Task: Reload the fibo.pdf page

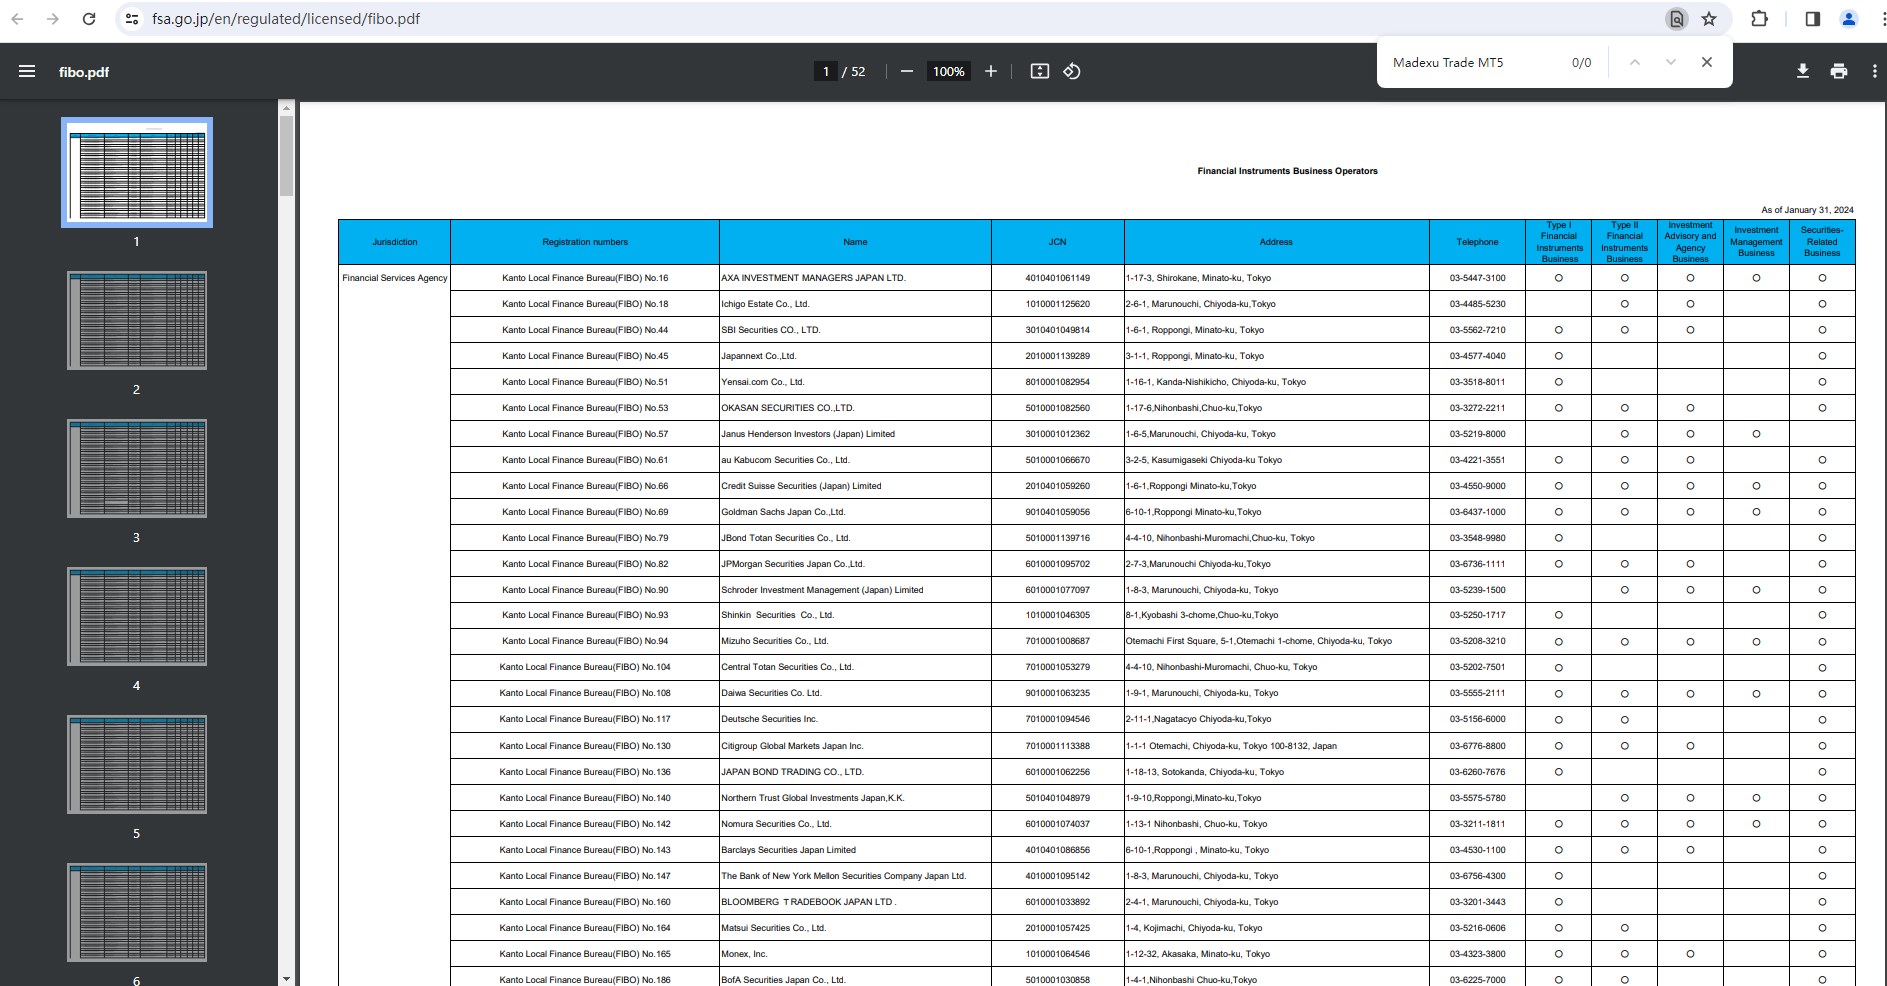Action: [x=89, y=19]
